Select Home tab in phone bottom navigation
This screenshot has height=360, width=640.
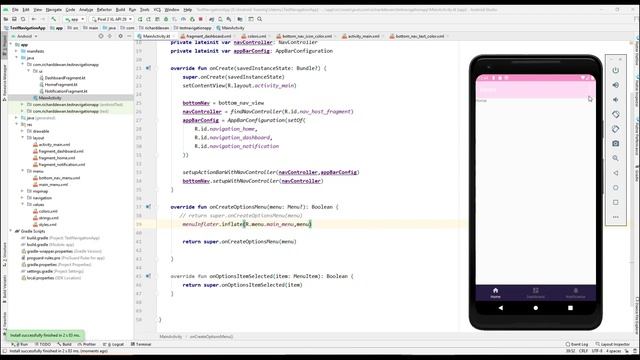tap(495, 293)
